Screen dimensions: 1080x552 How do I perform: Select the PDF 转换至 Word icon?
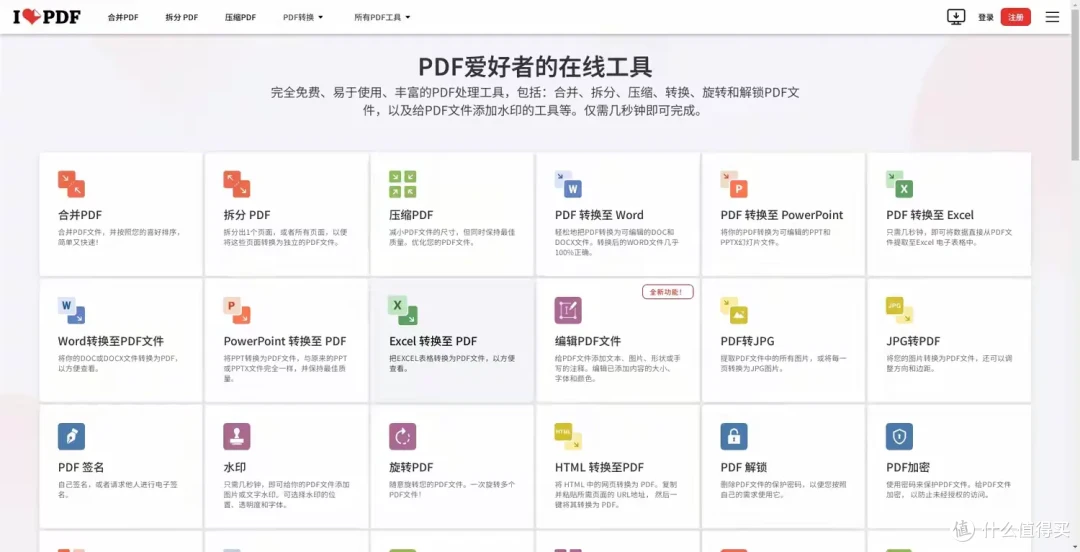tap(568, 184)
